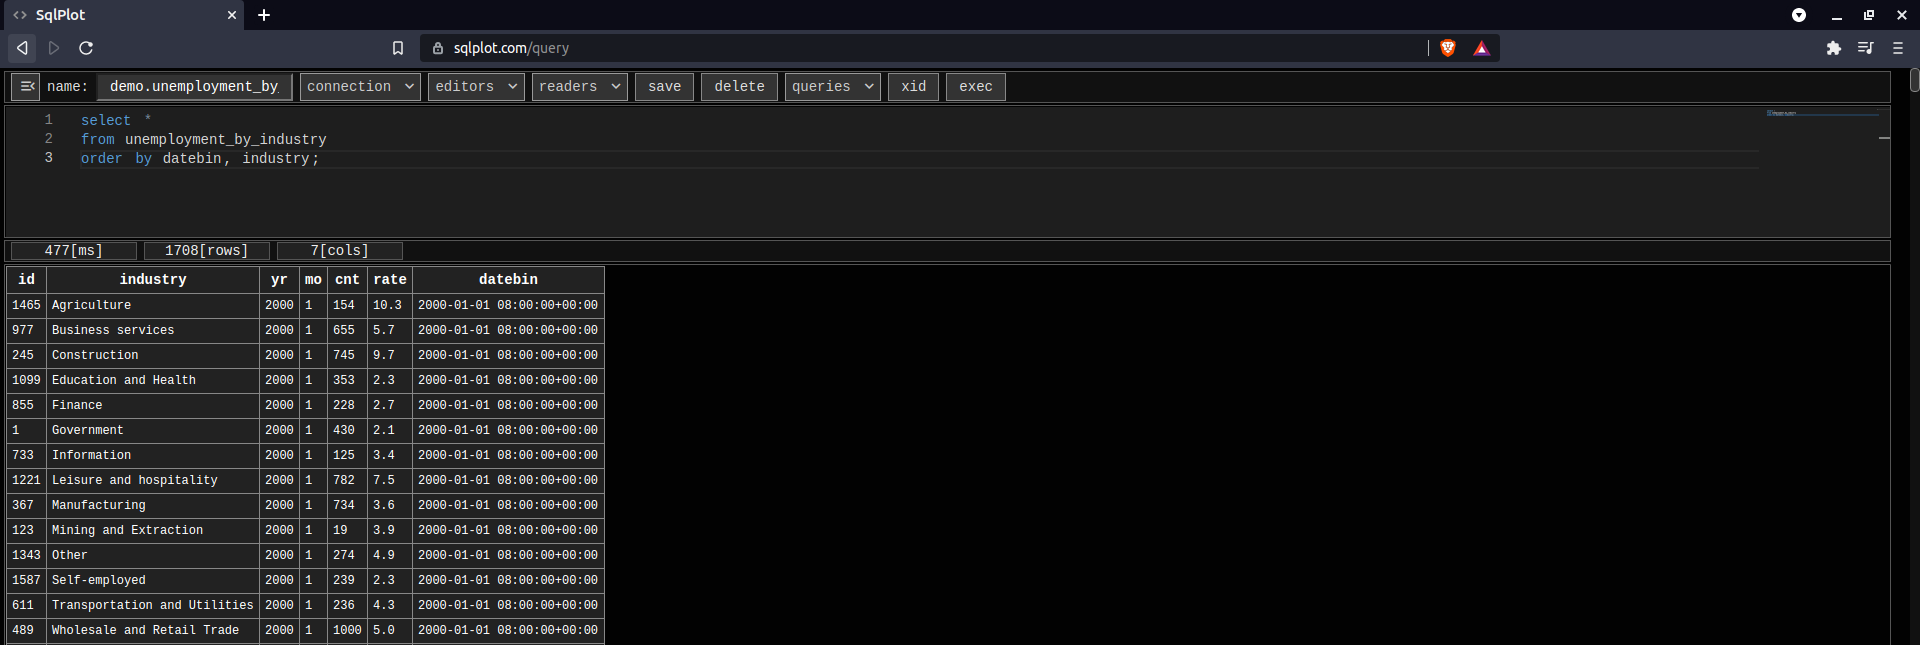Open the editors dropdown

[476, 87]
